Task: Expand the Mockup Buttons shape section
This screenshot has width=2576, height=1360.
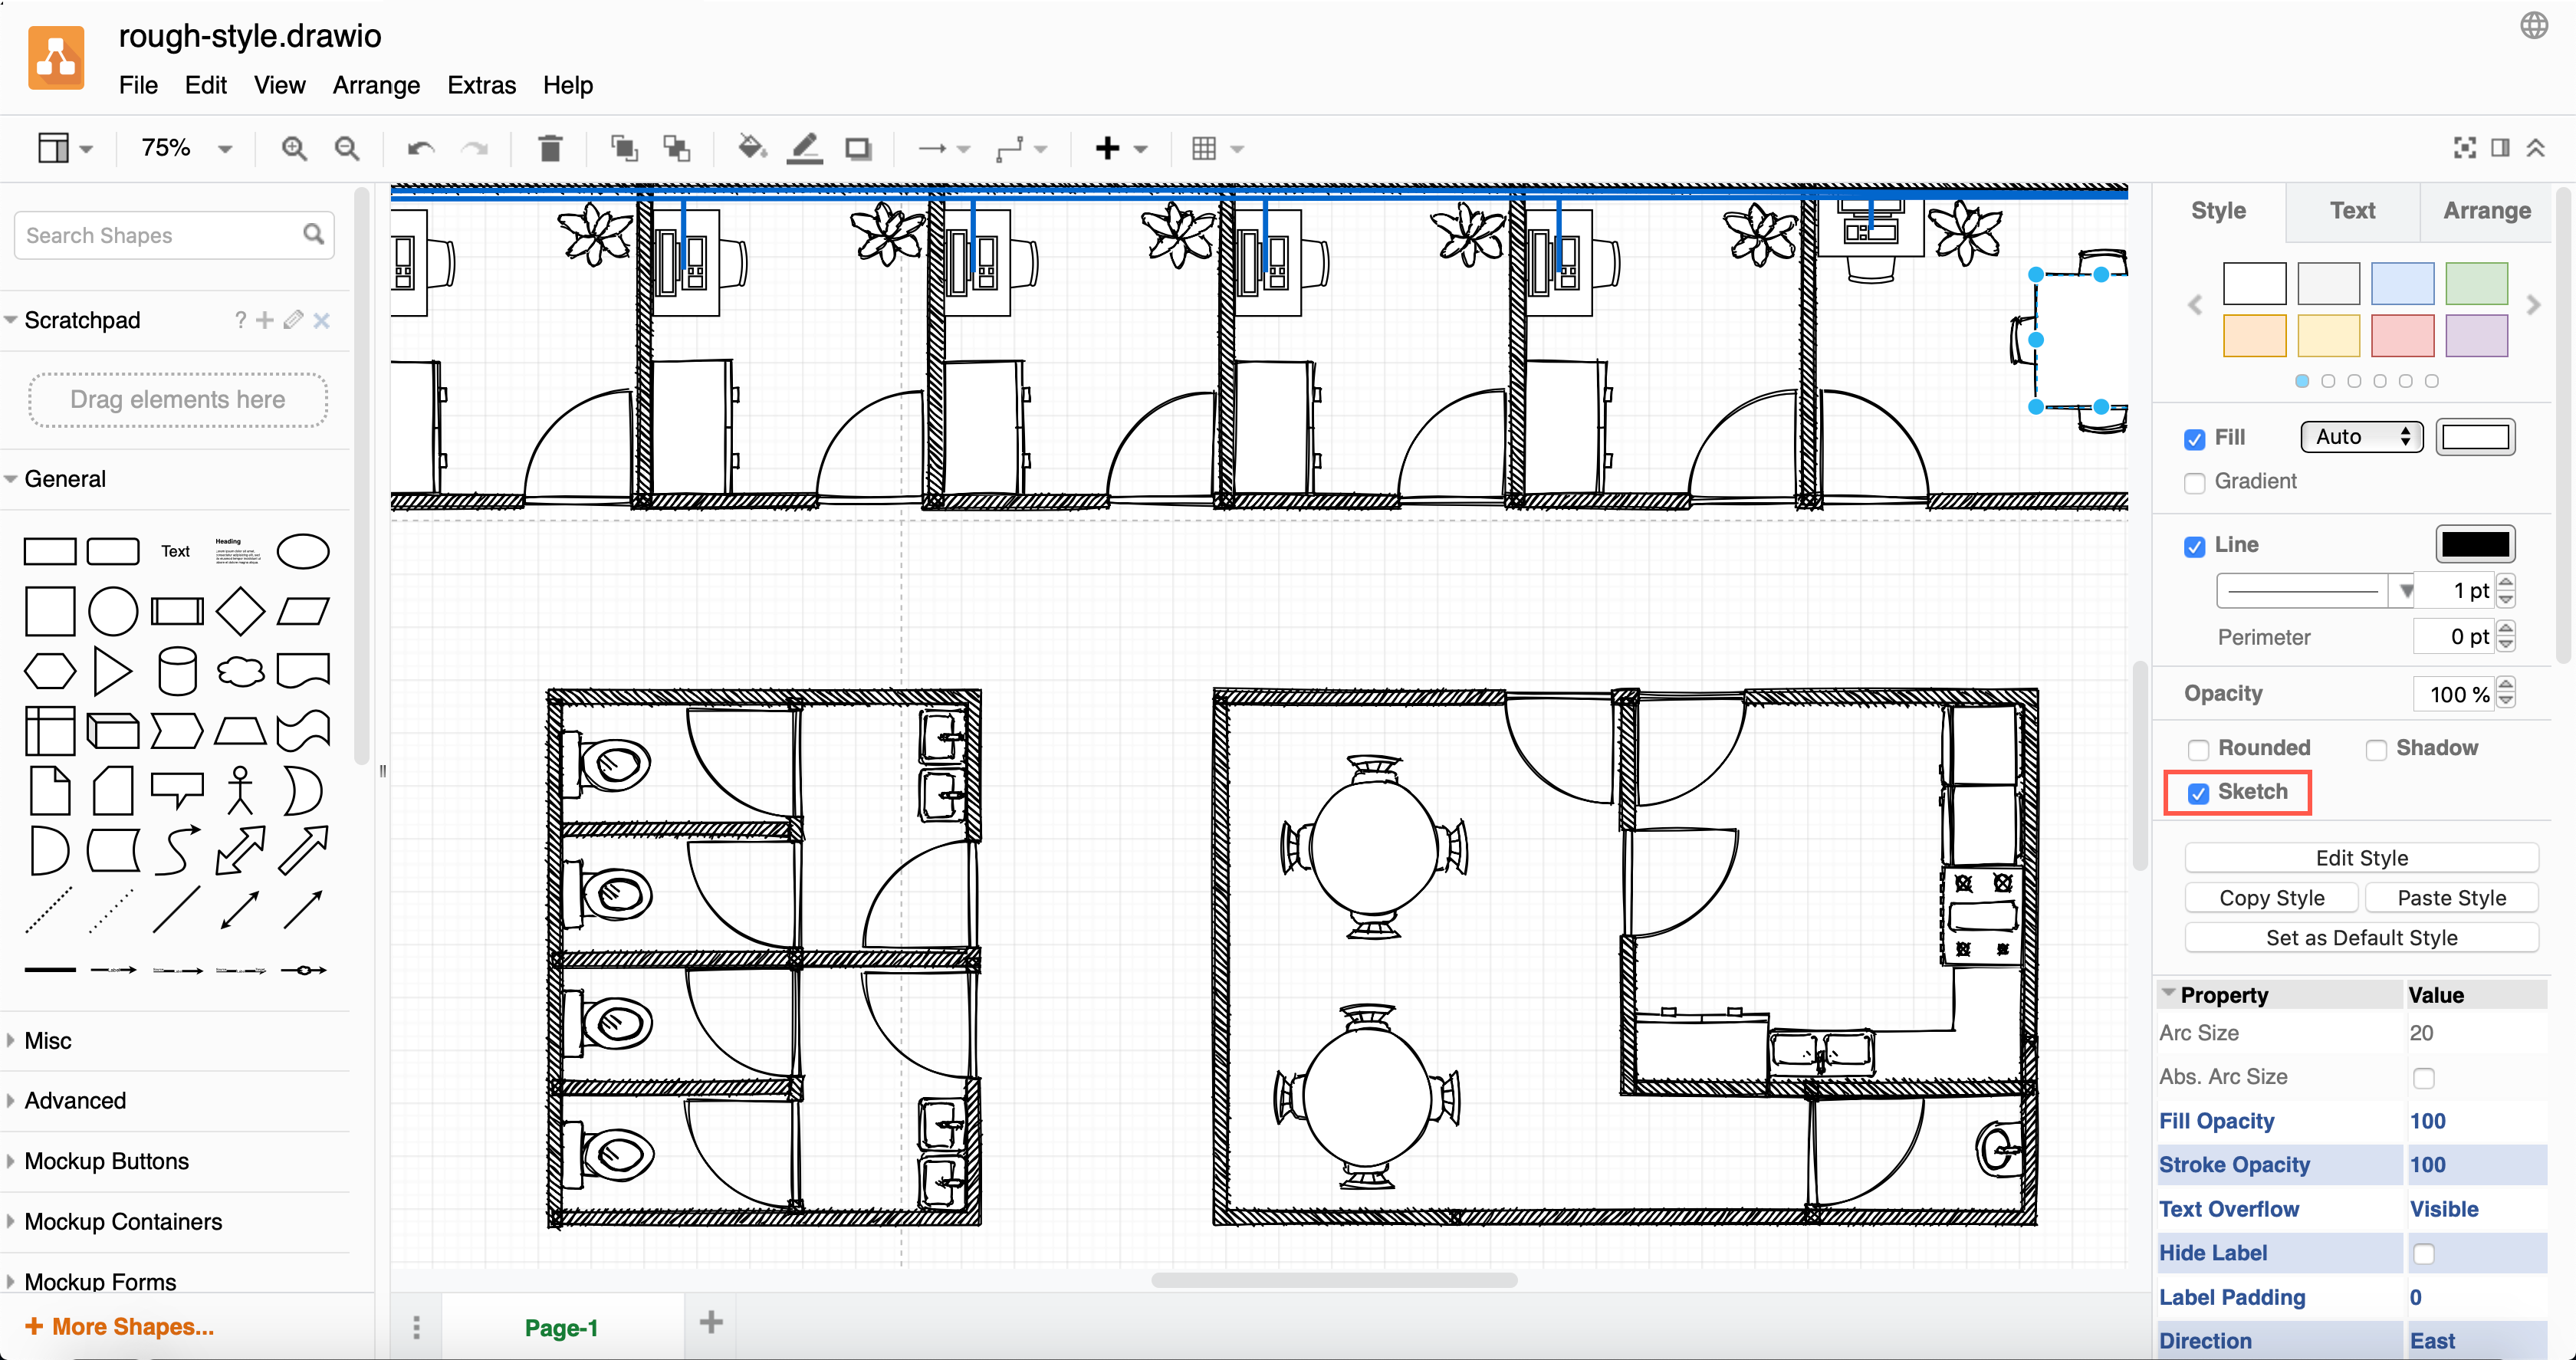Action: tap(106, 1160)
